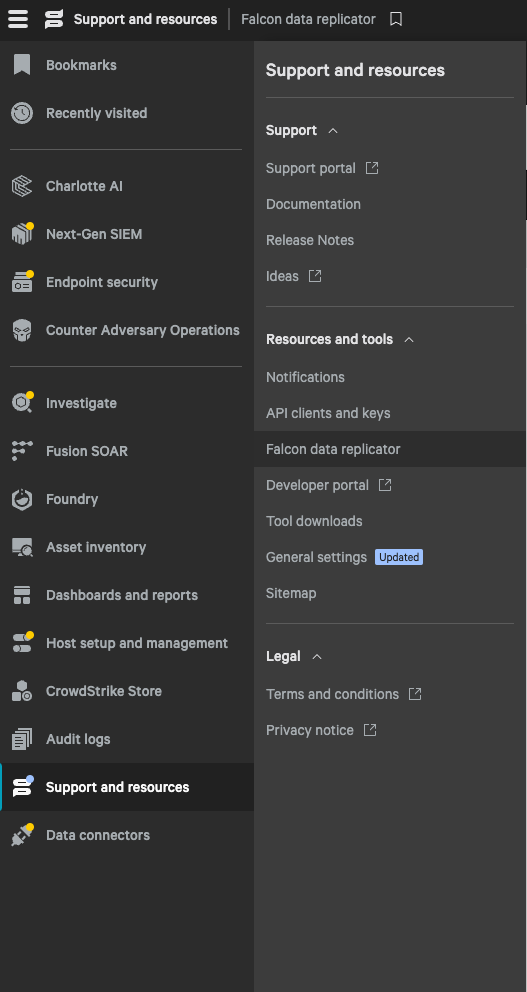Click Support and resources header title
The width and height of the screenshot is (527, 992).
click(x=146, y=20)
